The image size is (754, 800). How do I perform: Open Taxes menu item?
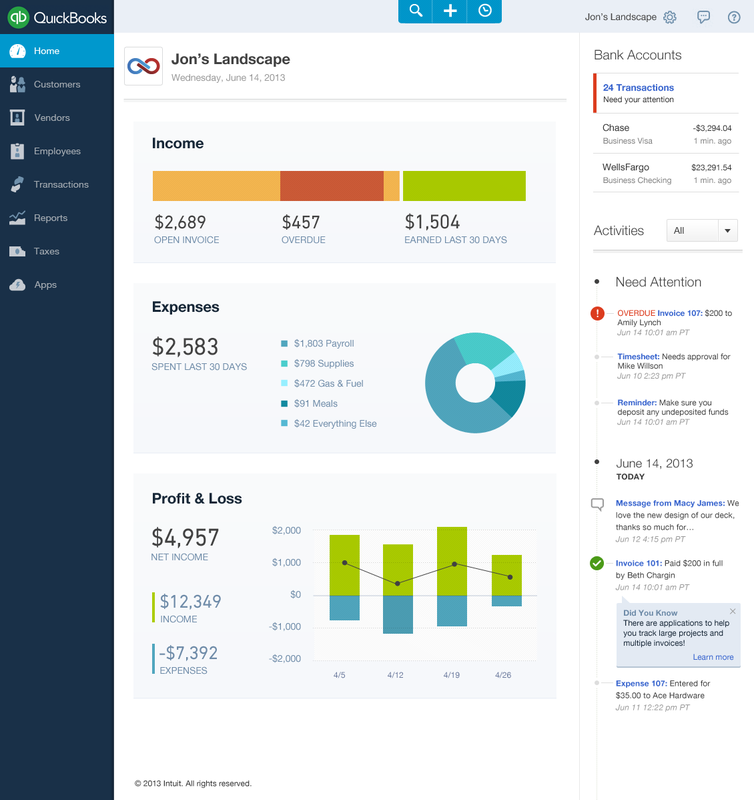point(57,251)
